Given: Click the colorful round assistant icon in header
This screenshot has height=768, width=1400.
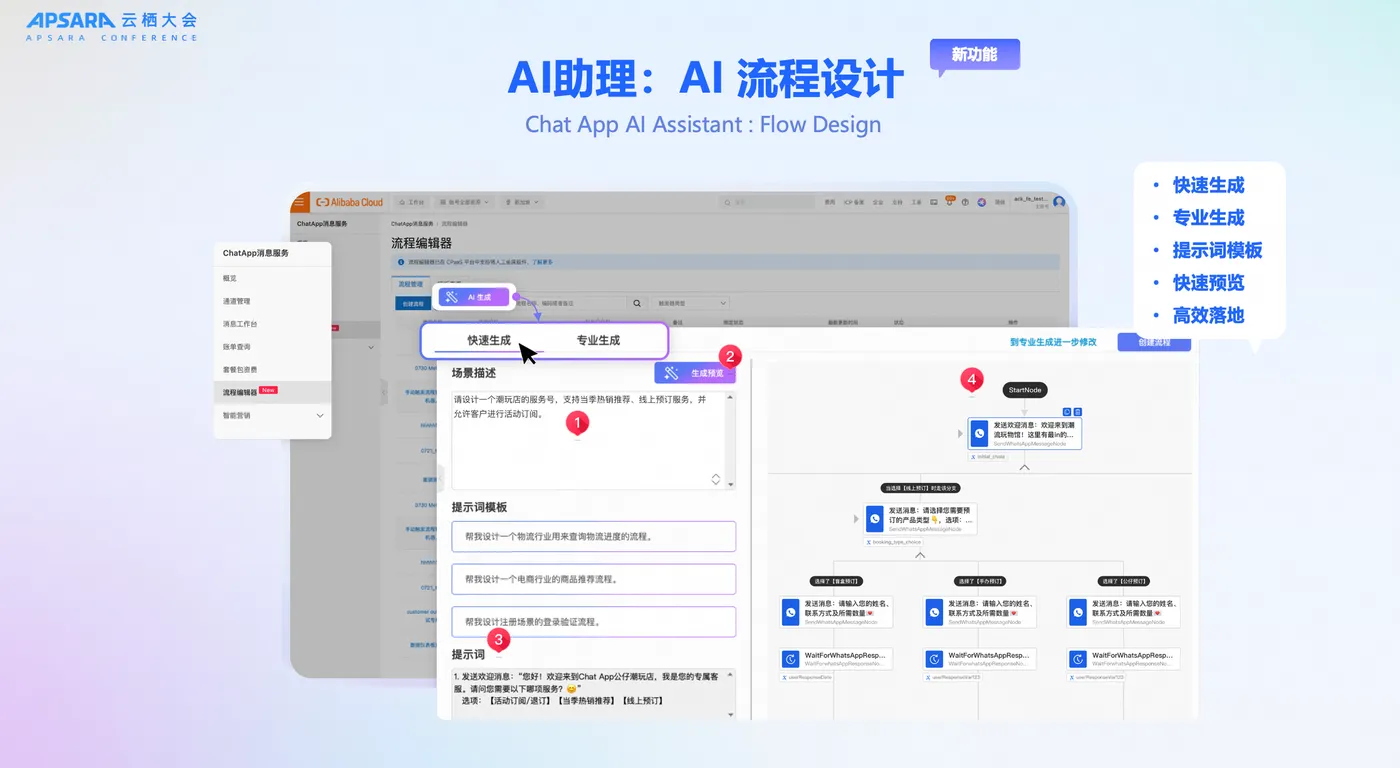Looking at the screenshot, I should click(982, 202).
